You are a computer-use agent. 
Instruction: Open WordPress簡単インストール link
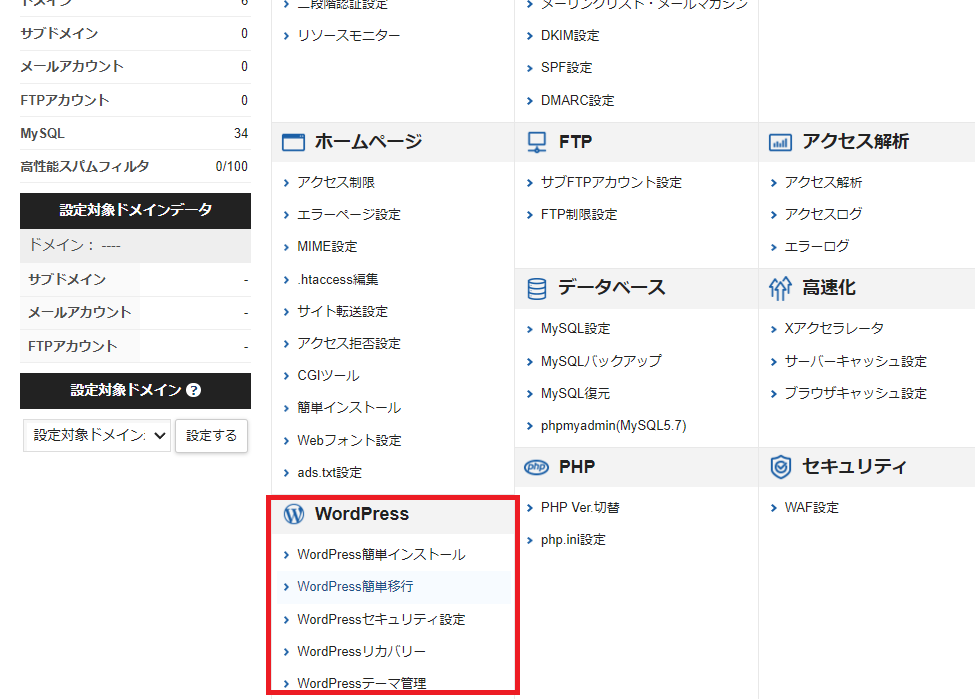click(x=380, y=555)
